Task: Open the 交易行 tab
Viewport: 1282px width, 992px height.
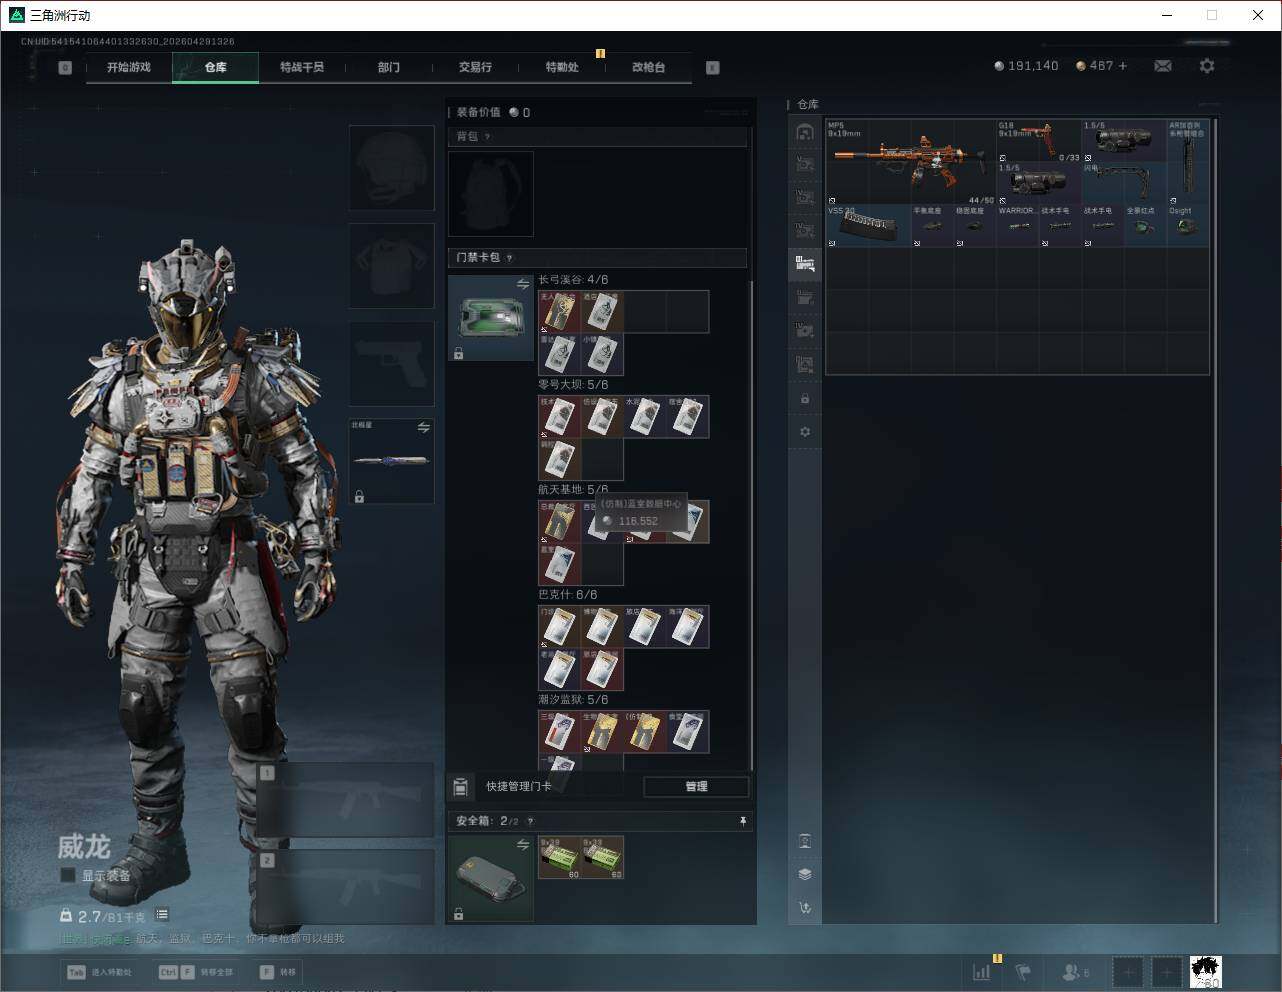Action: (475, 67)
